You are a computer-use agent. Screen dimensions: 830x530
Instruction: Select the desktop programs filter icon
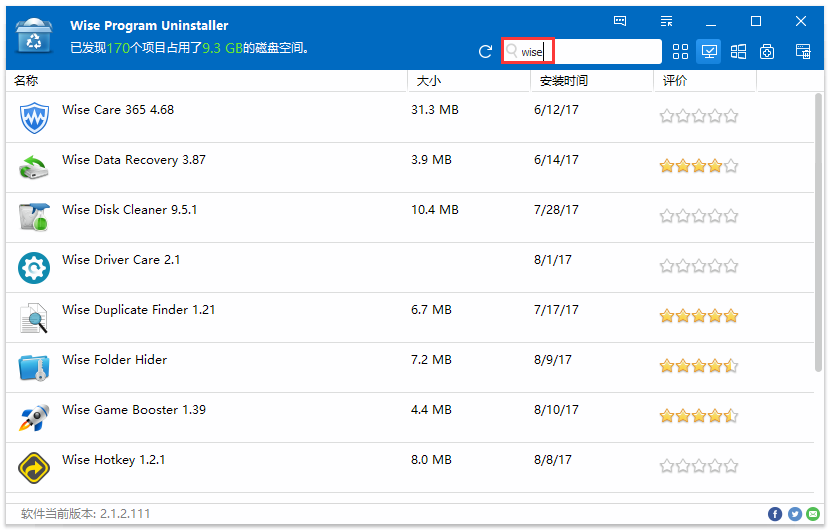709,52
